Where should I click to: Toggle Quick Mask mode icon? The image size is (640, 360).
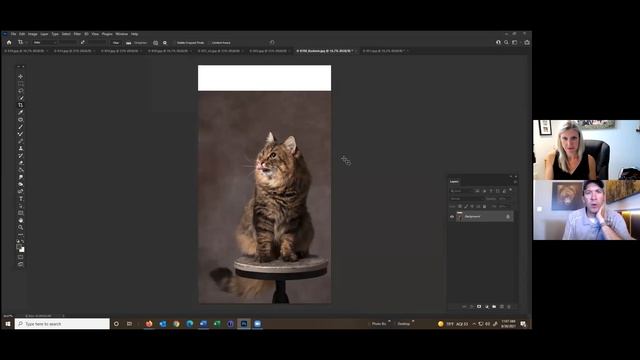(x=20, y=257)
